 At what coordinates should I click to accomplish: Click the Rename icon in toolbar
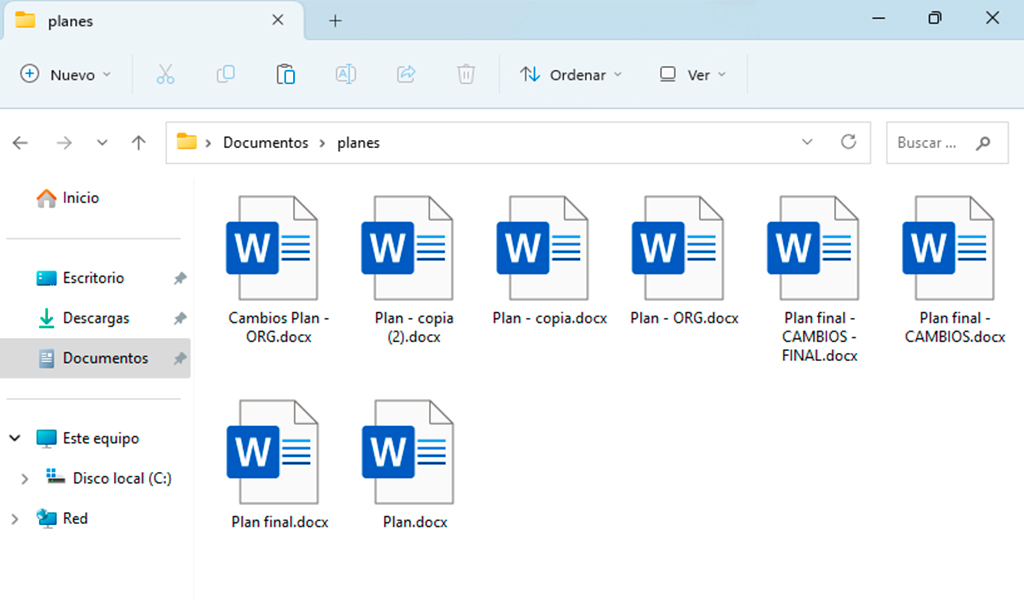pyautogui.click(x=346, y=74)
